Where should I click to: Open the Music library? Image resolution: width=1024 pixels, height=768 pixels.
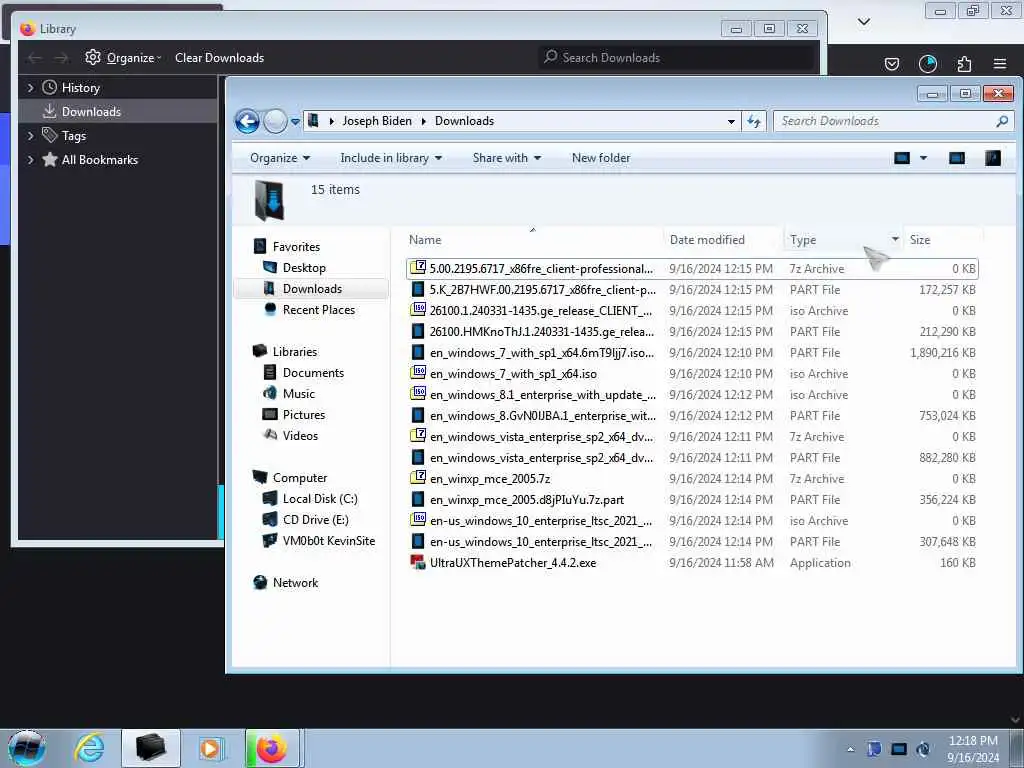[298, 393]
